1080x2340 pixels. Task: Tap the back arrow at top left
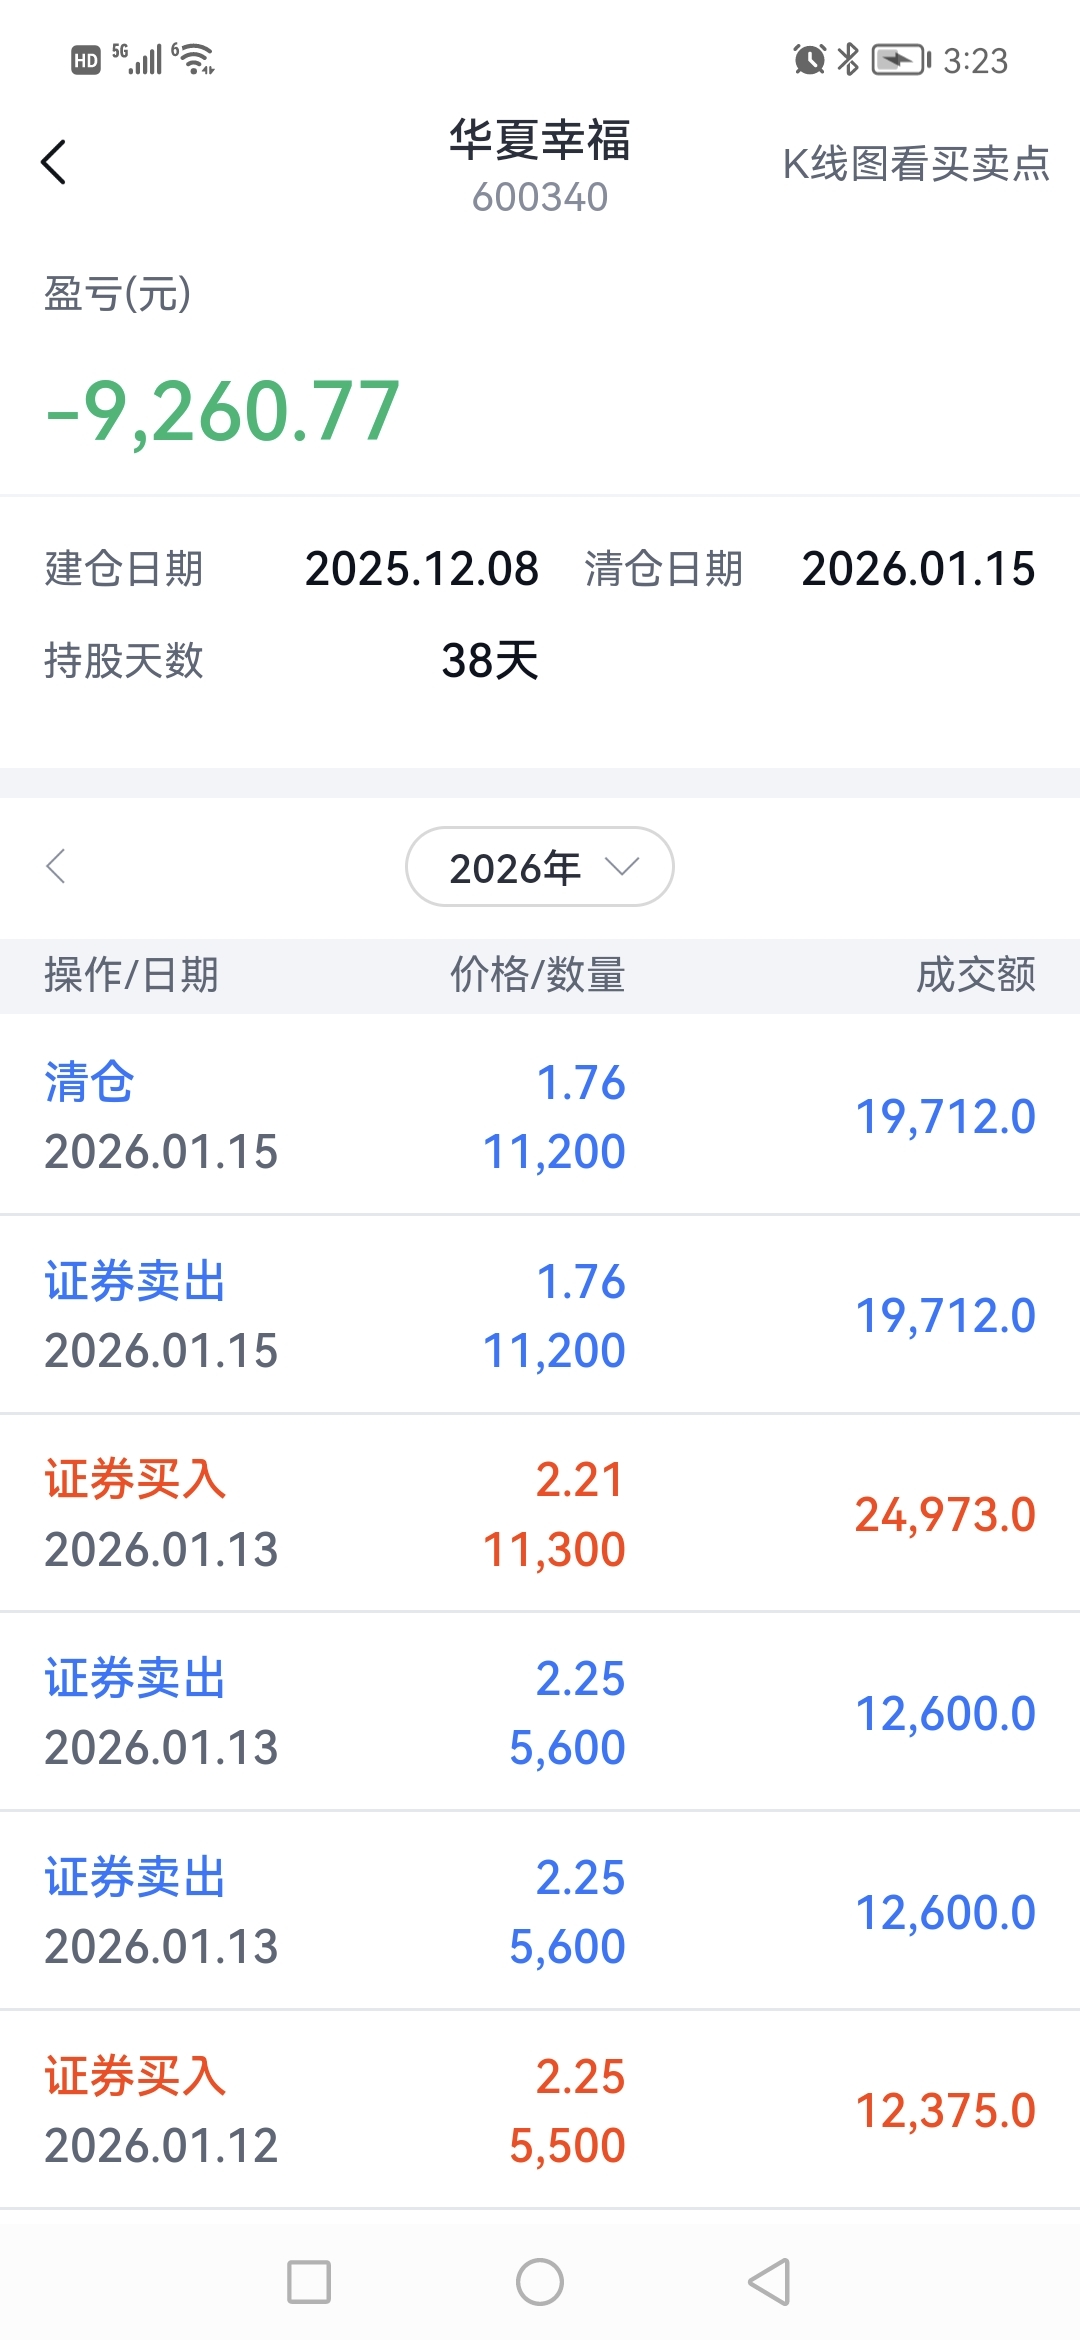54,162
